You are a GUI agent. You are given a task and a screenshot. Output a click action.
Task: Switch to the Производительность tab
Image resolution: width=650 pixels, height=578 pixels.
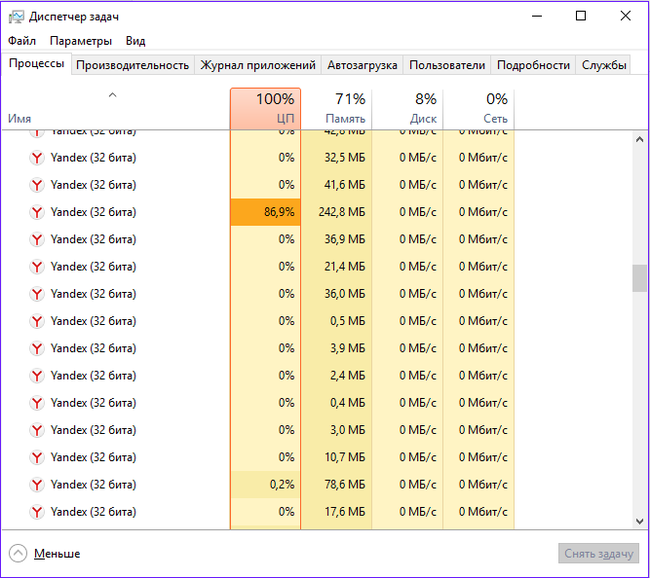133,65
